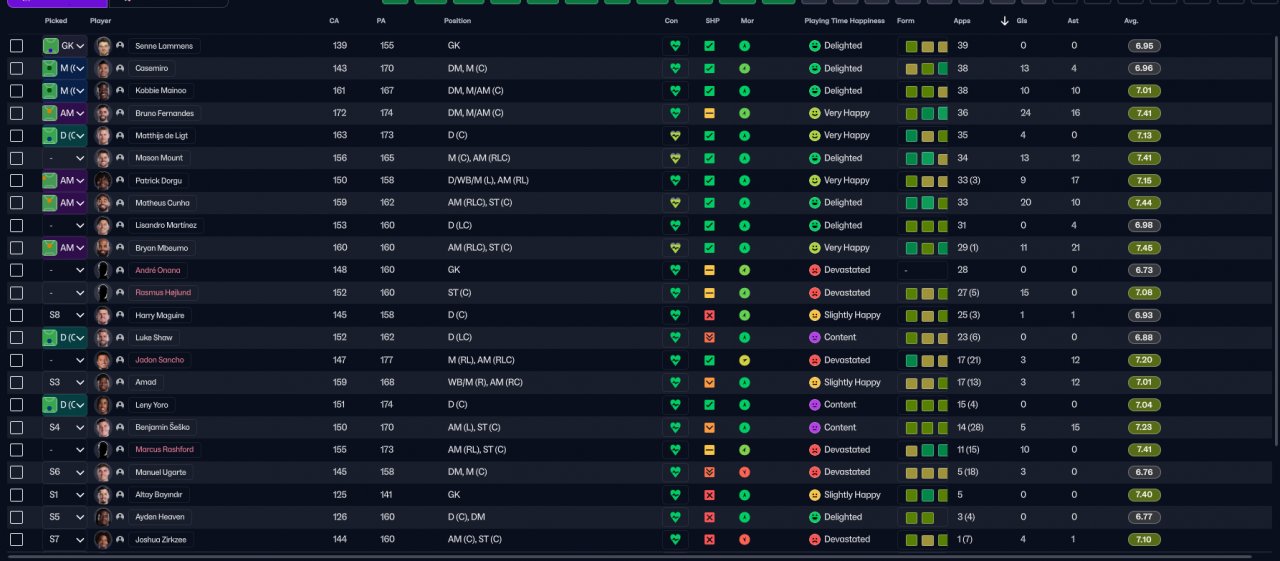1280x561 pixels.
Task: Open the GK picked dropdown for Lammens
Action: 65,46
